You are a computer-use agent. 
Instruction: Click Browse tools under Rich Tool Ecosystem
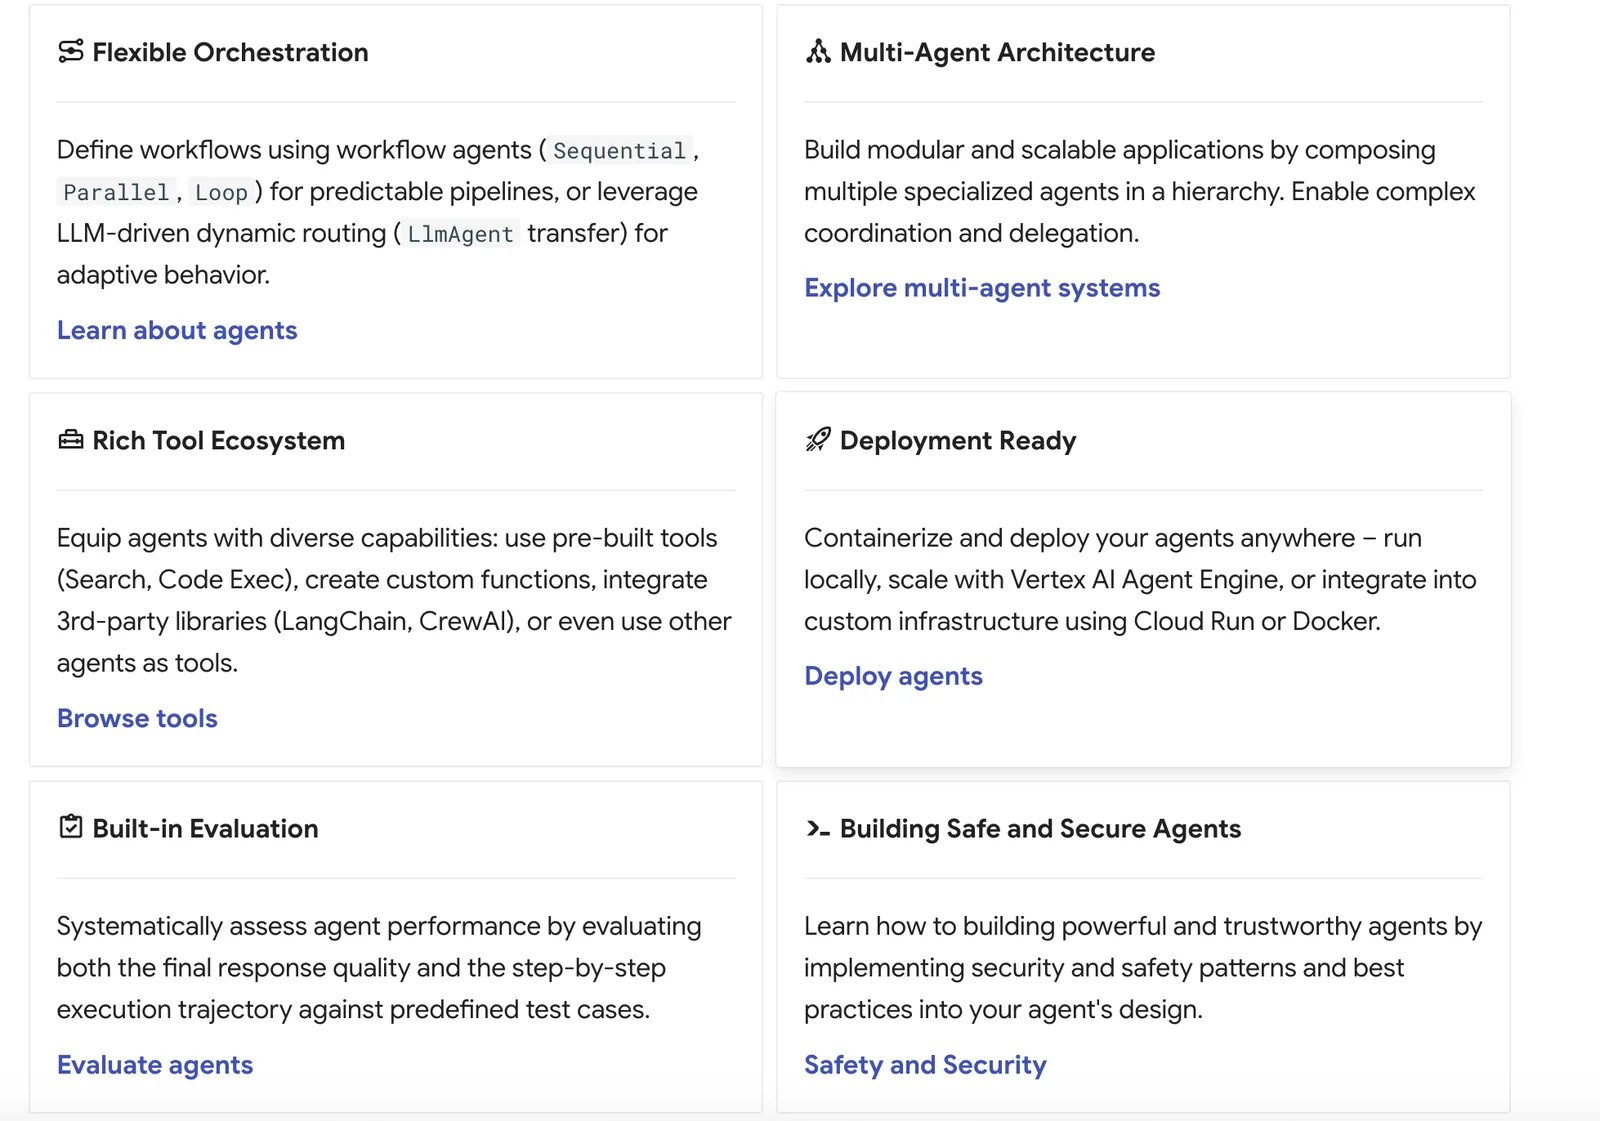[x=137, y=718]
